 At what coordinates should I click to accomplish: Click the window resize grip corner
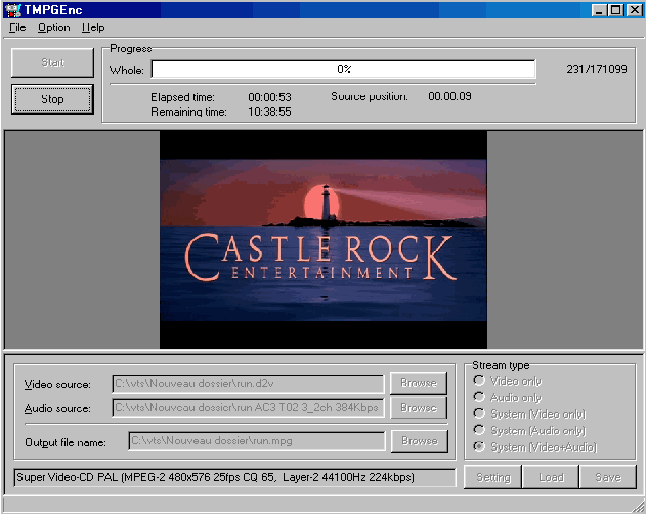pos(639,507)
